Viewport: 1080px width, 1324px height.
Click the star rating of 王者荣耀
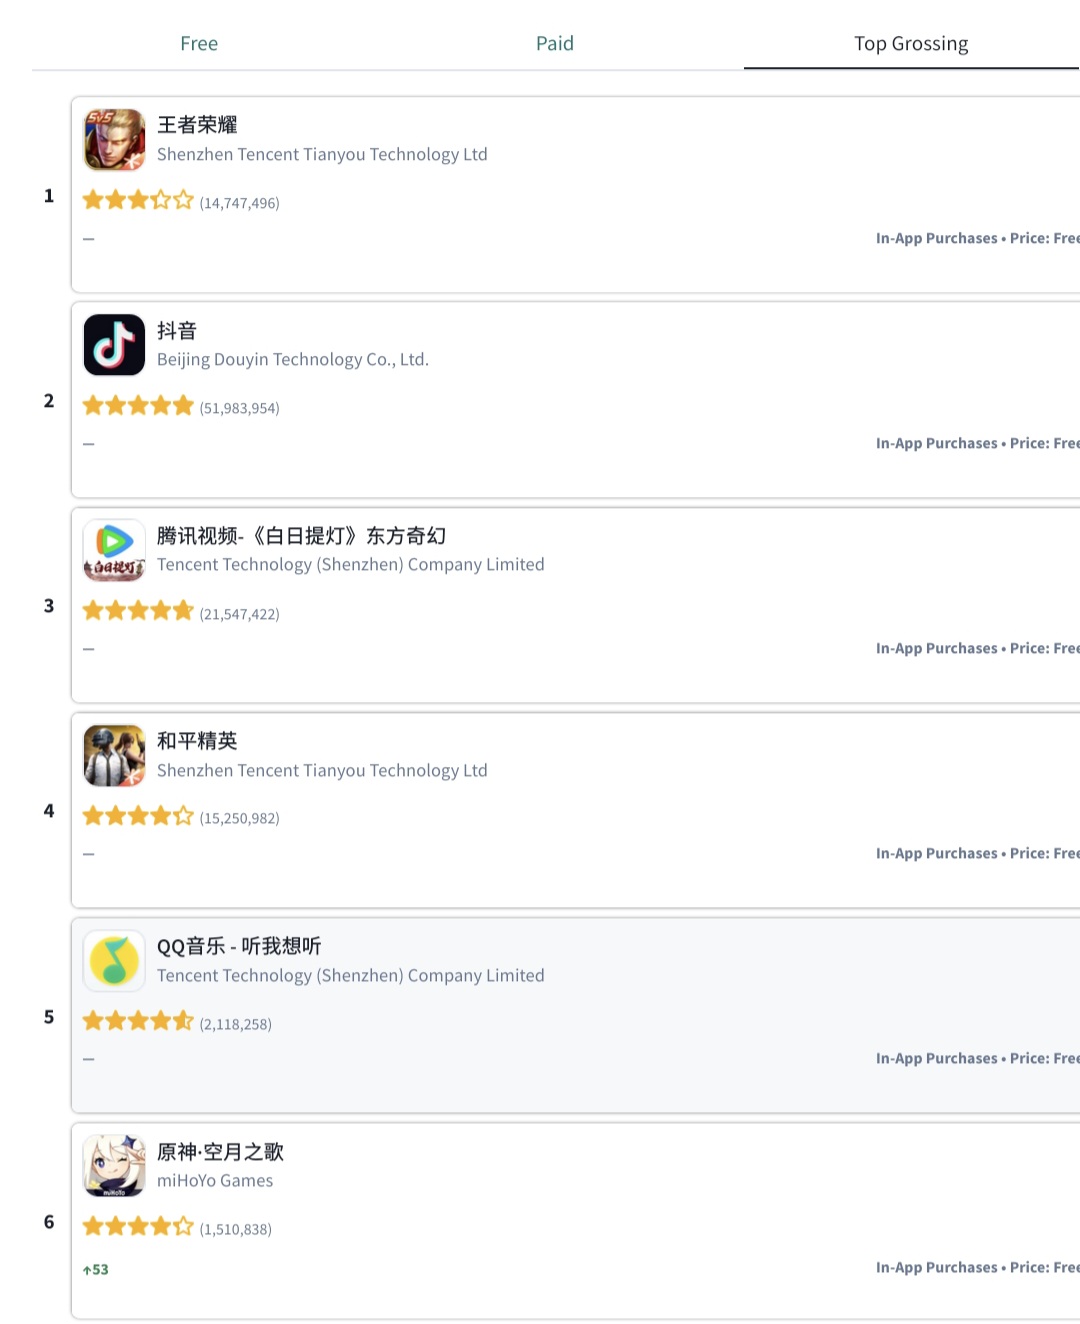pos(138,200)
